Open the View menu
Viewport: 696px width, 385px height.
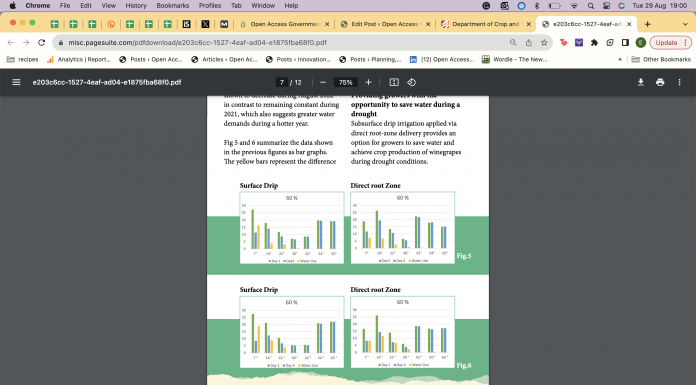click(108, 5)
